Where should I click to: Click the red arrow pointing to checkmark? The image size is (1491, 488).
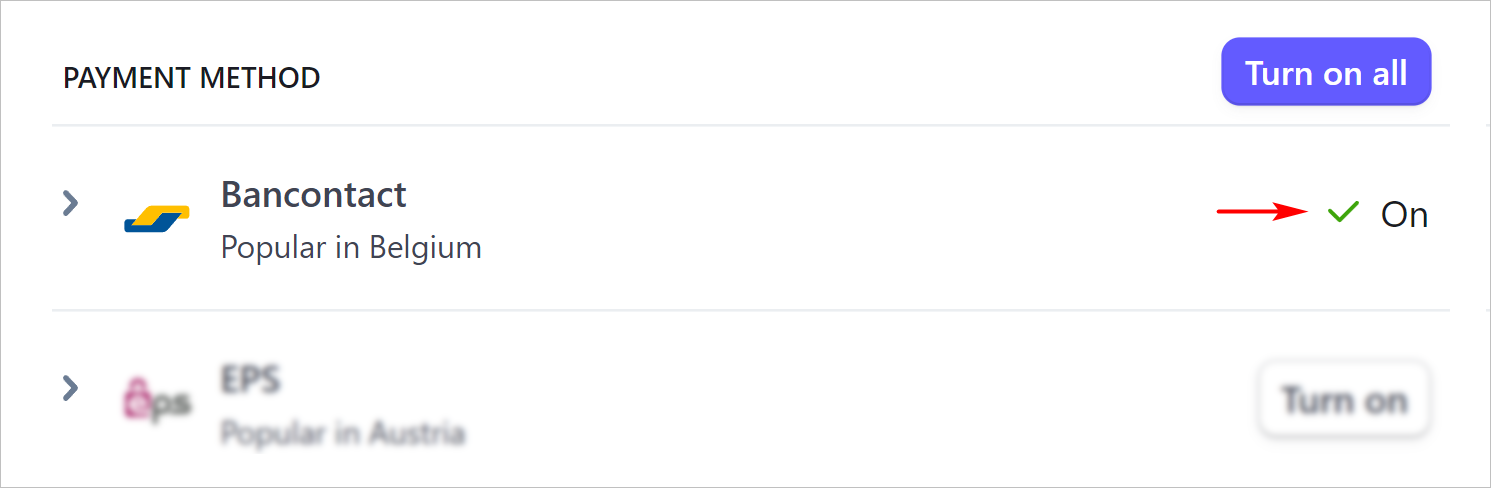coord(1263,211)
